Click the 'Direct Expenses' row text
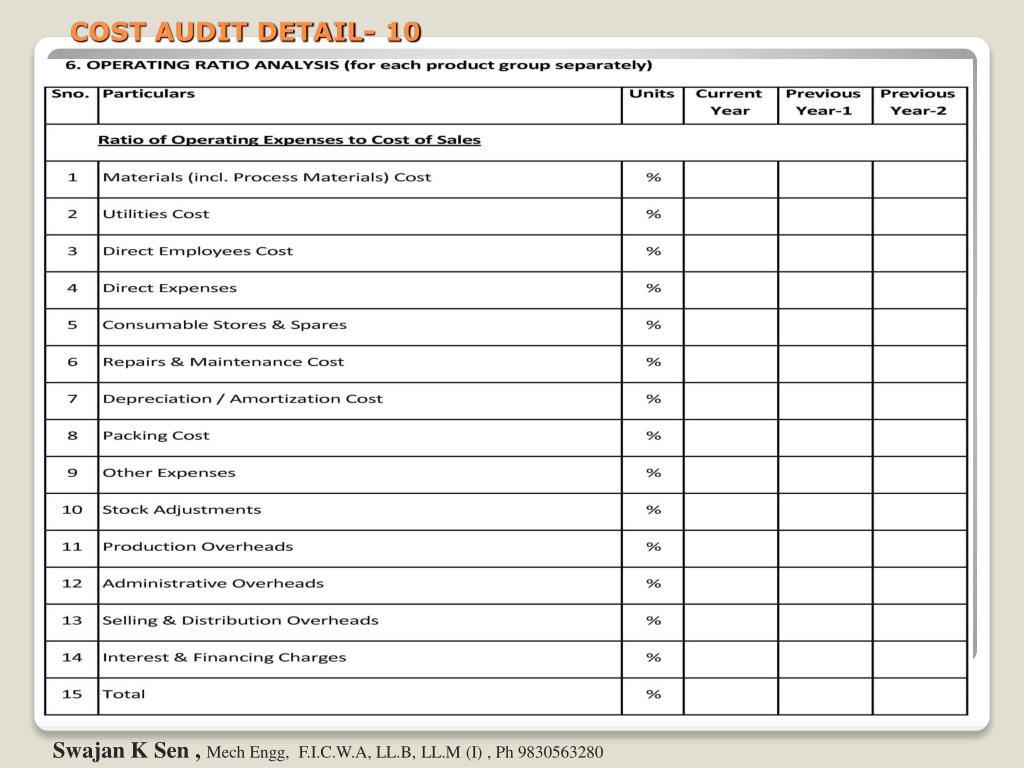 (x=170, y=288)
